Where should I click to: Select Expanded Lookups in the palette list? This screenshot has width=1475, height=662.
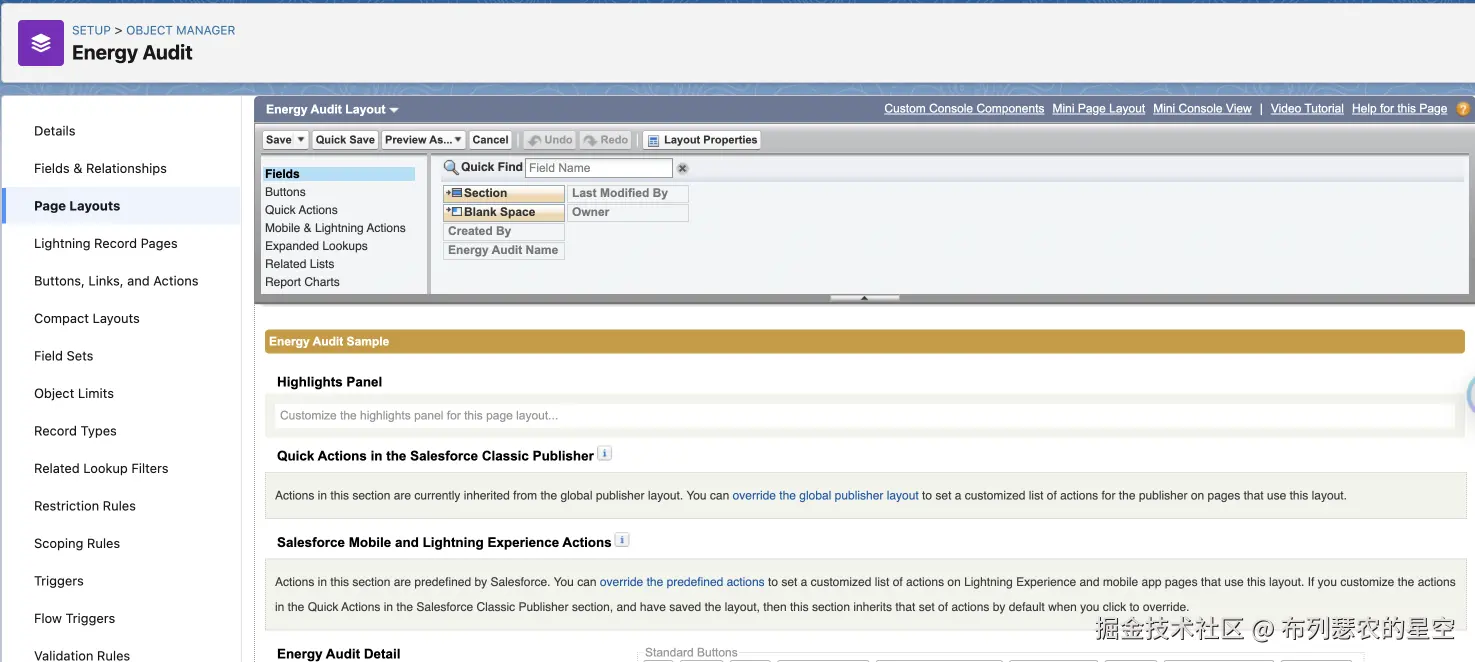[x=316, y=246]
